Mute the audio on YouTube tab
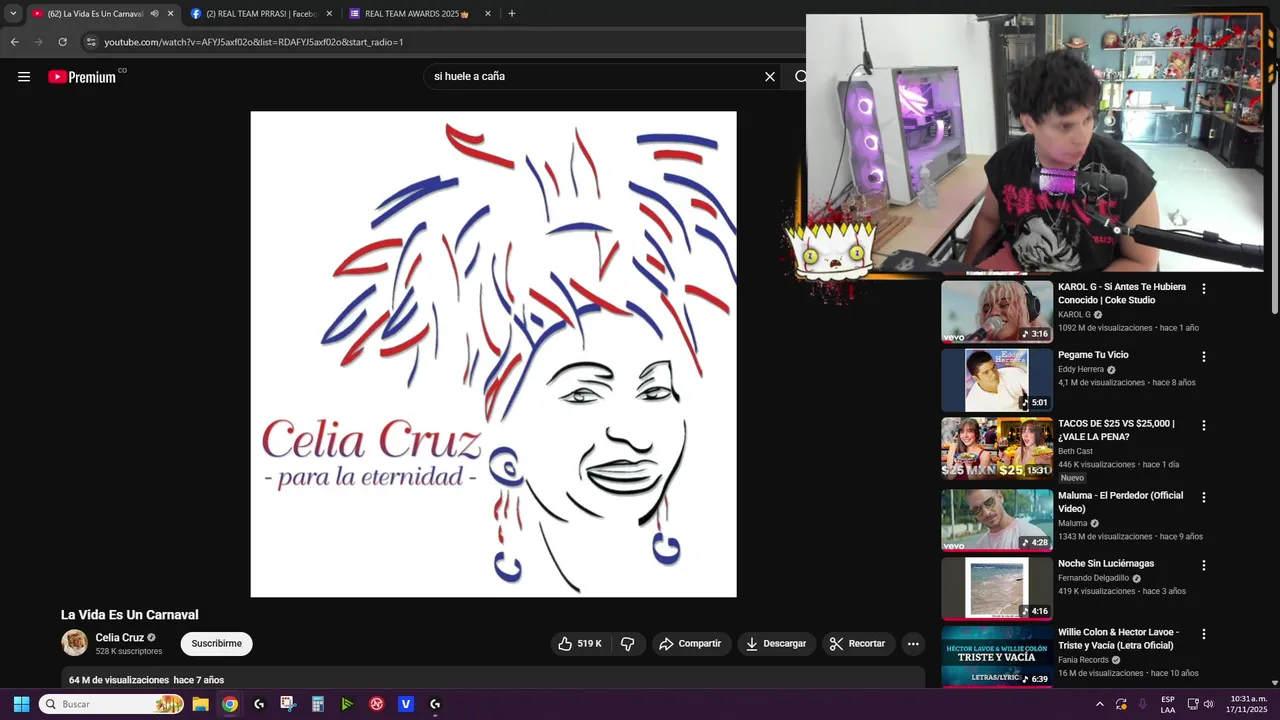Screen dimensions: 1280x720 (x=154, y=14)
